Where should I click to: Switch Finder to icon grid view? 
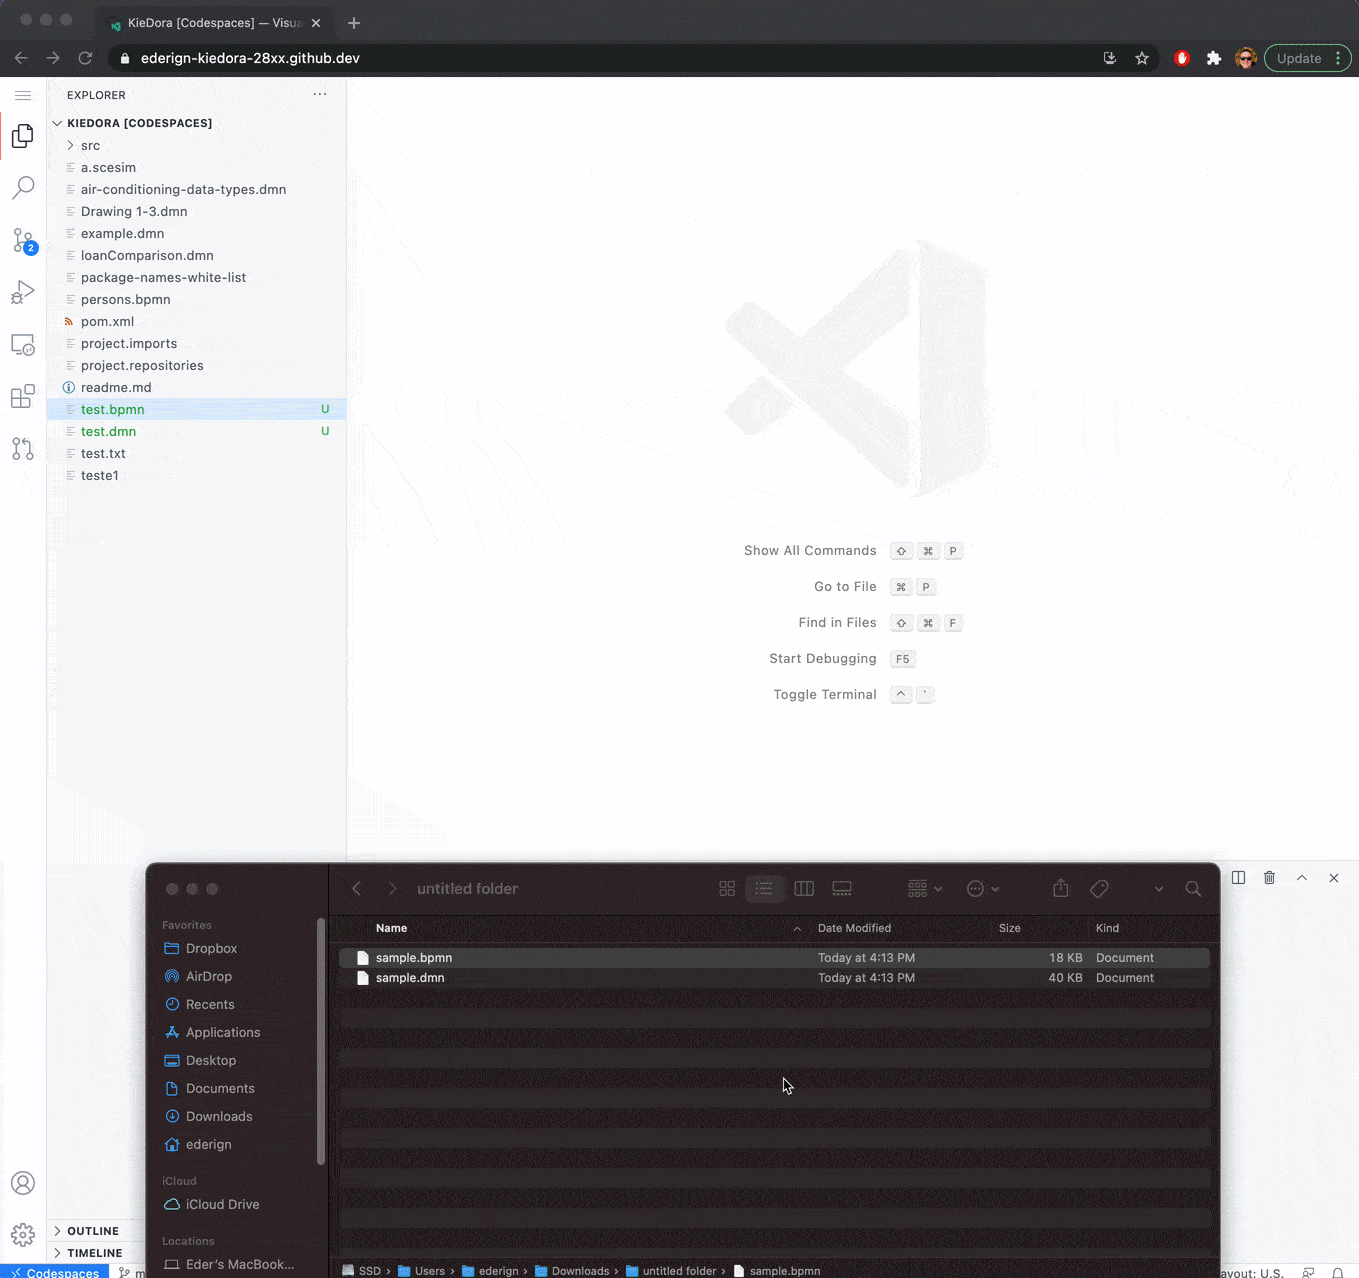[x=727, y=889]
